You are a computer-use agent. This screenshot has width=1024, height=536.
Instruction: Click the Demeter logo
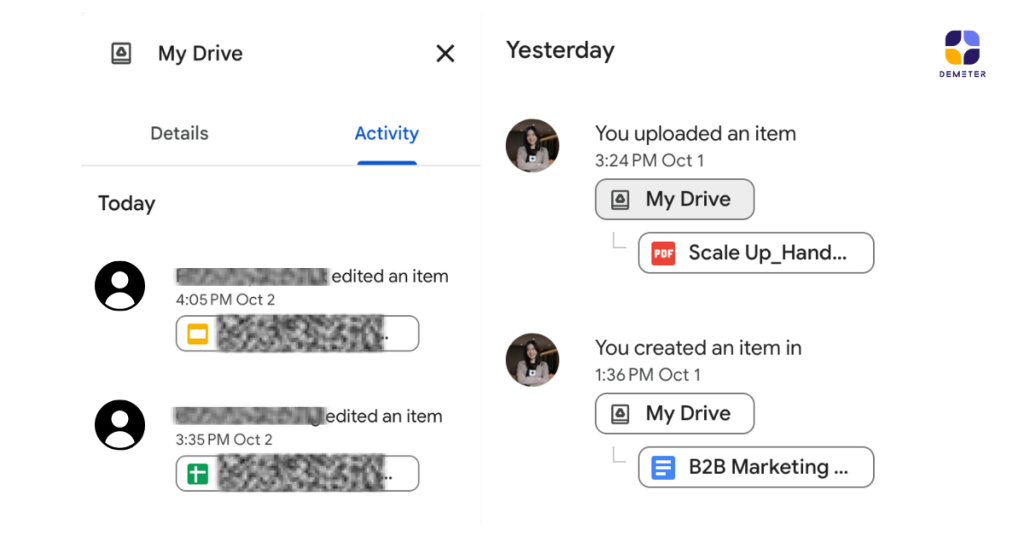pyautogui.click(x=962, y=54)
